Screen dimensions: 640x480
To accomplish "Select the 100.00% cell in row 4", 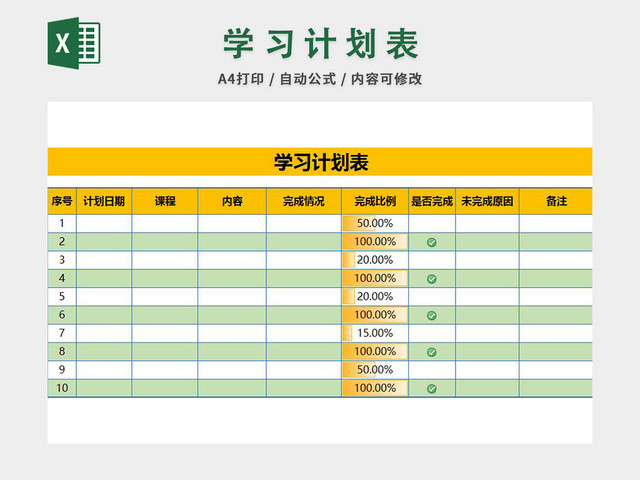I will click(x=375, y=278).
